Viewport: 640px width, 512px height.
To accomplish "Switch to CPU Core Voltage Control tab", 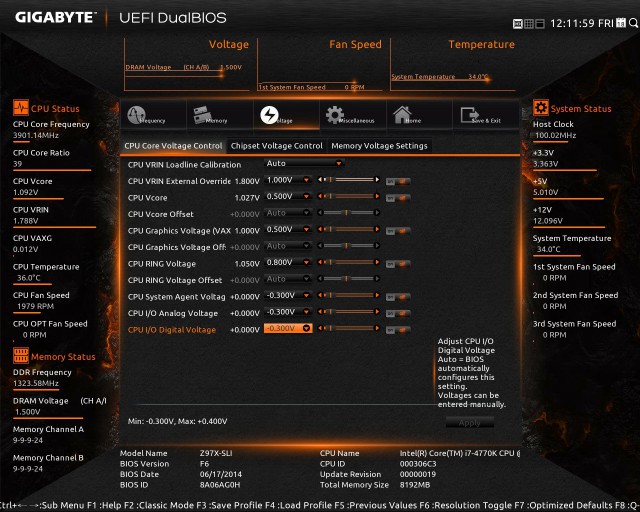I will [173, 146].
